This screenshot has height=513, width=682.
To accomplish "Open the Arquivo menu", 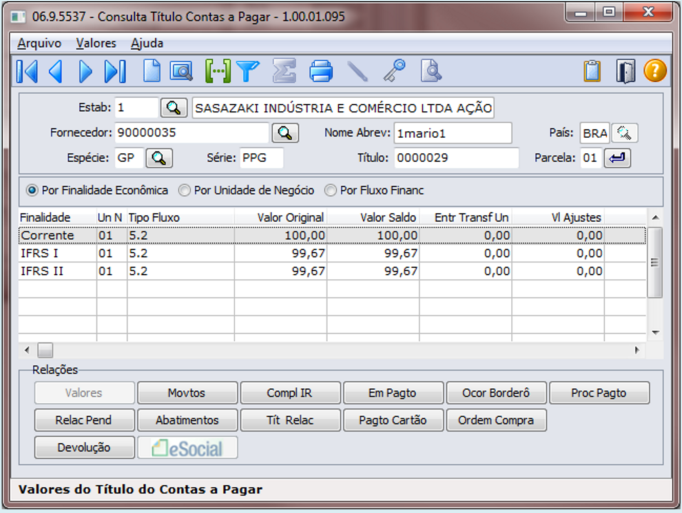I will (39, 43).
